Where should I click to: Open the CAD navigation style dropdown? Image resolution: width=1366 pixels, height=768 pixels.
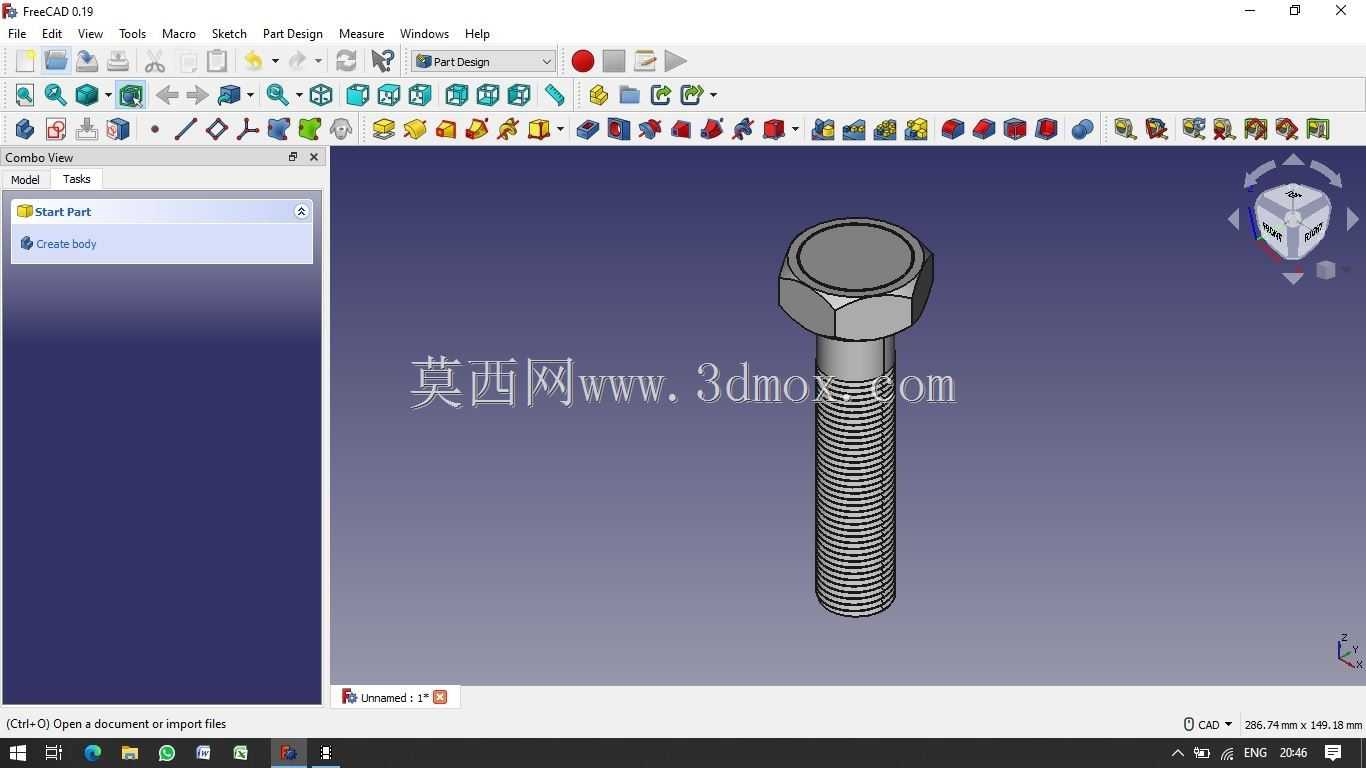tap(1208, 724)
